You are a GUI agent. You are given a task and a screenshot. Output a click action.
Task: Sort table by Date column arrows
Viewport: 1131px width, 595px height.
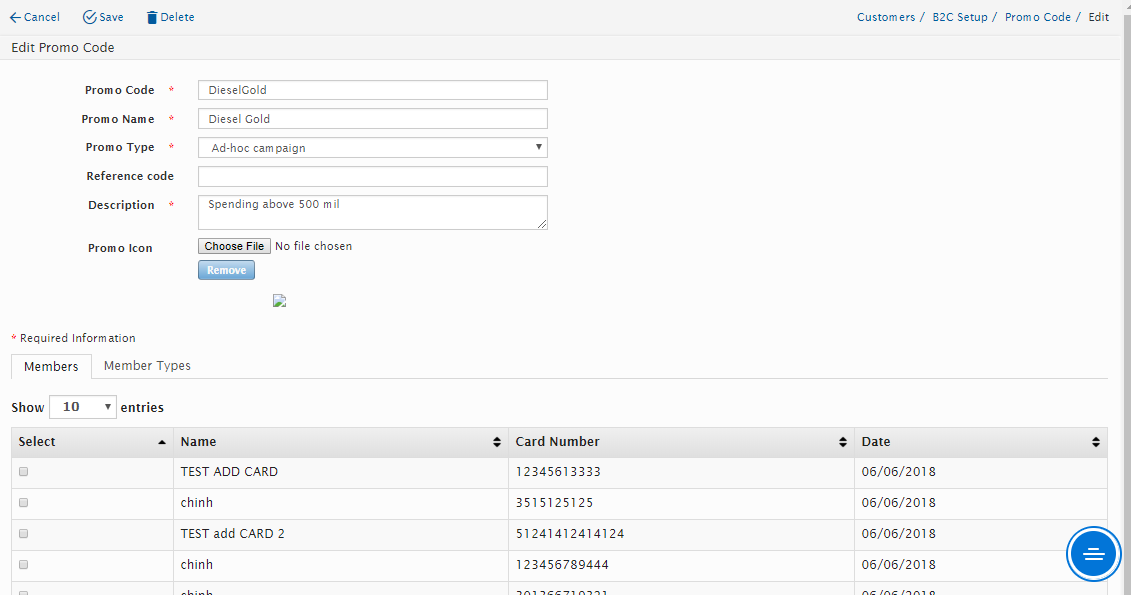point(1096,442)
